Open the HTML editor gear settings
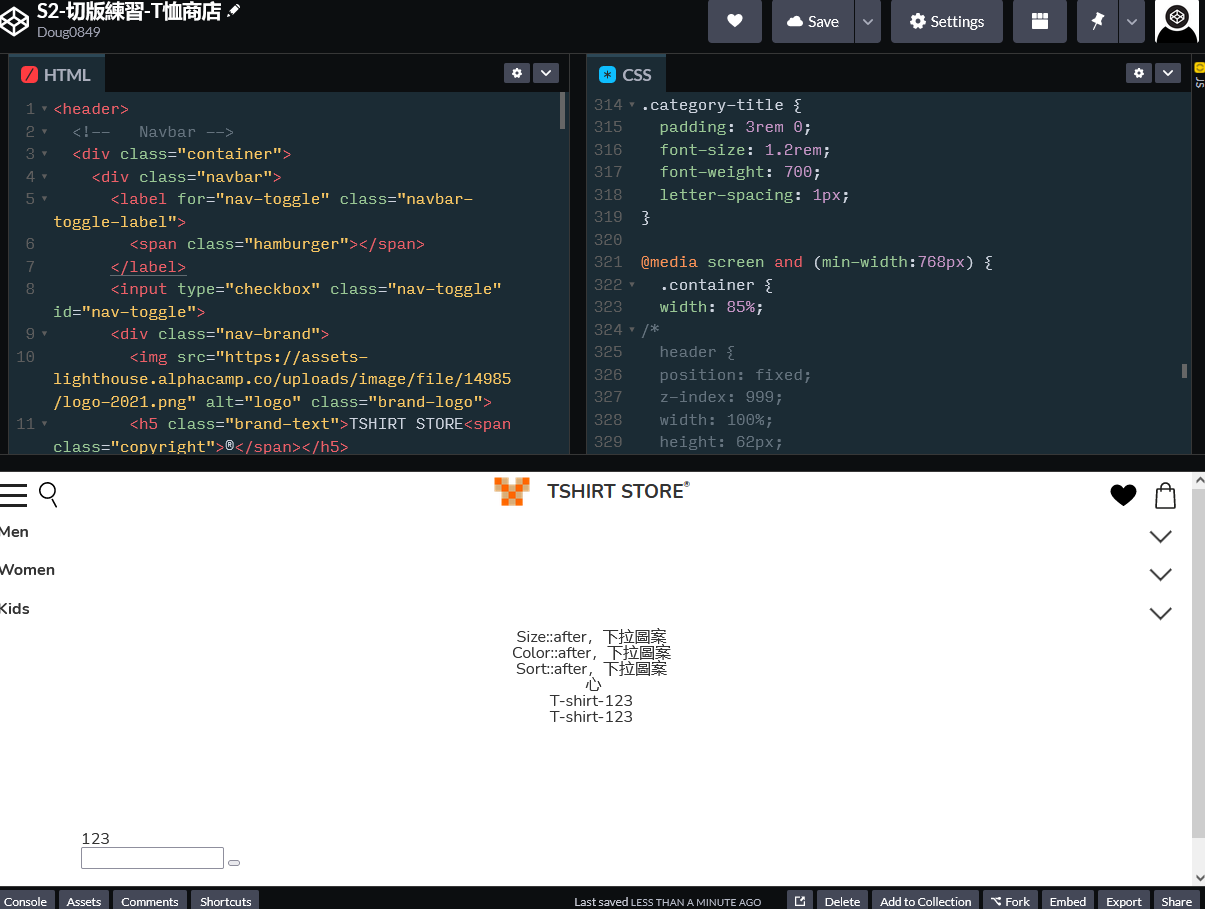 tap(516, 73)
